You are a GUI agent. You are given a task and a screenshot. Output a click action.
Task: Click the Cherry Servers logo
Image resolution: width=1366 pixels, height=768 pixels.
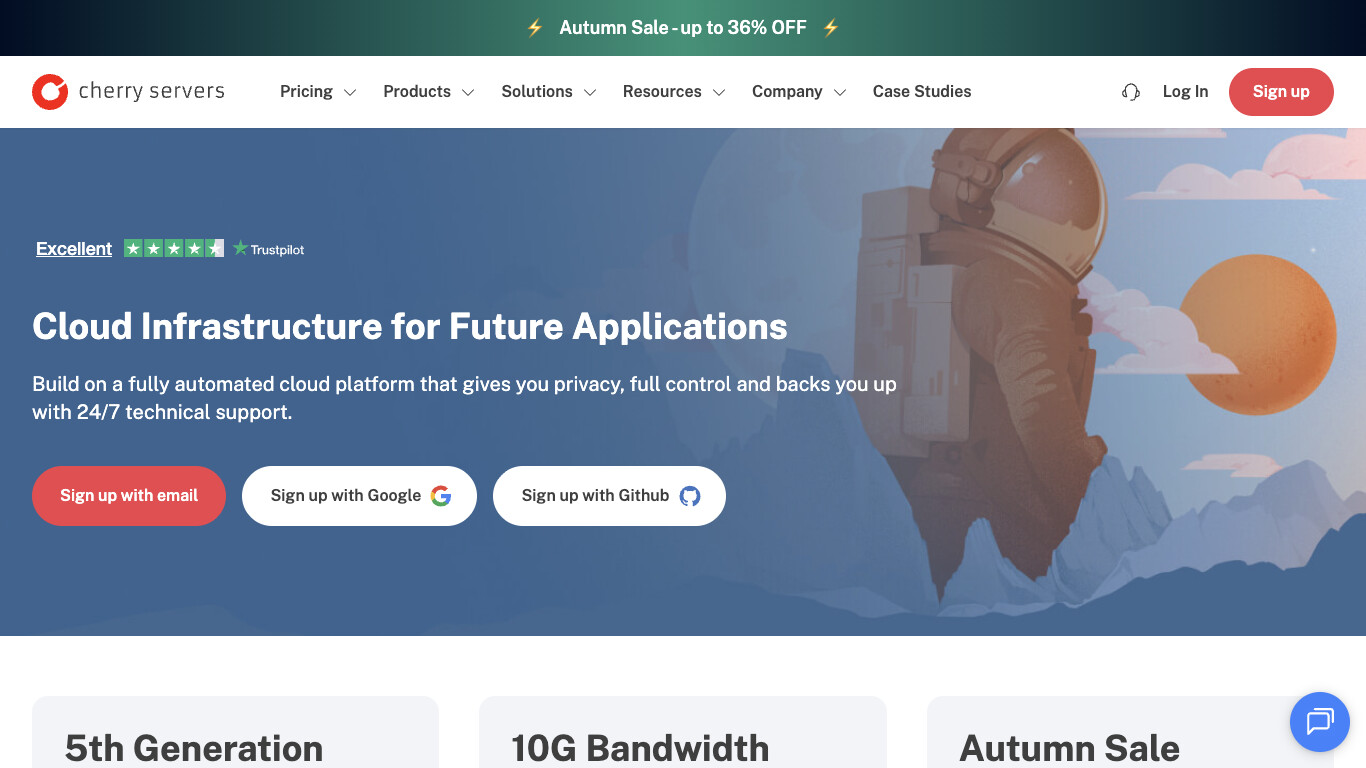click(128, 92)
